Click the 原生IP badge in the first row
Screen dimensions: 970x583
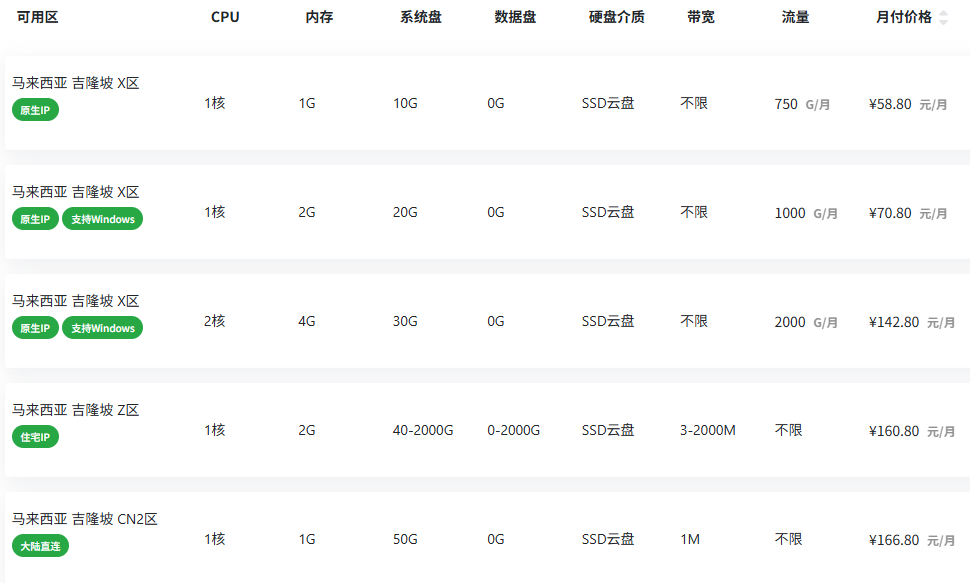click(35, 110)
